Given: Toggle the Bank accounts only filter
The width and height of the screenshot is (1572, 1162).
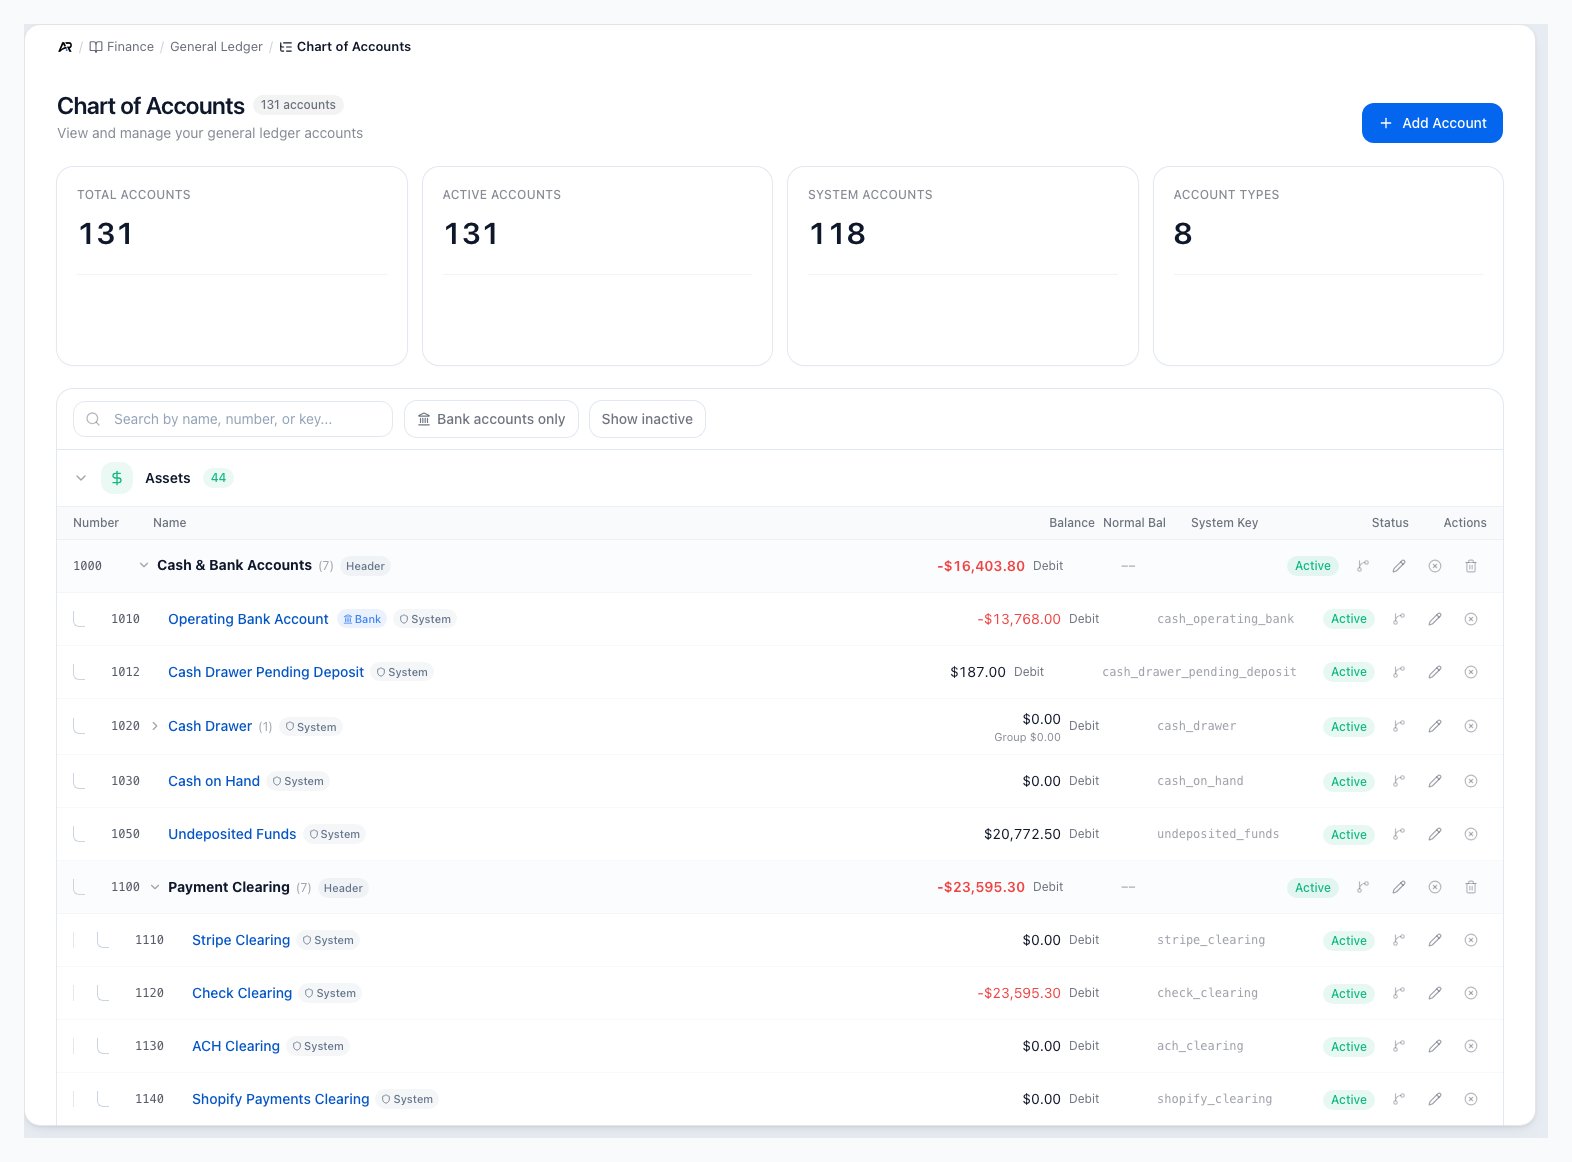Looking at the screenshot, I should [x=491, y=419].
